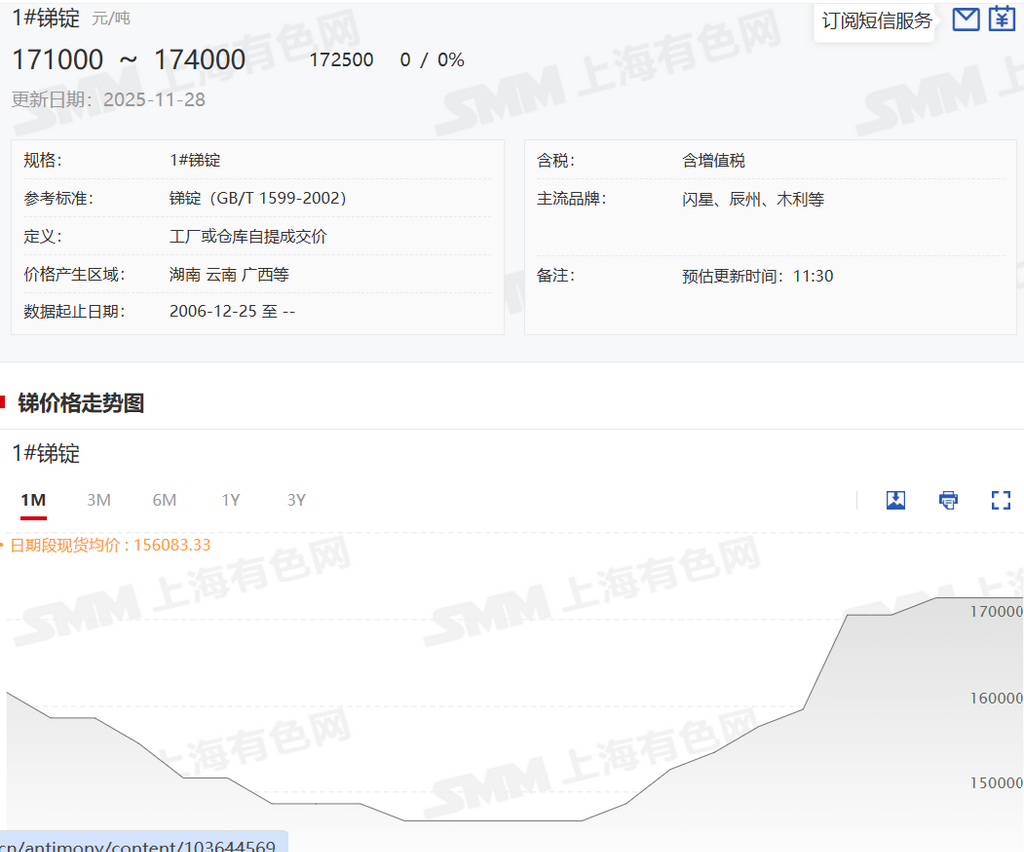Expand the chart to fullscreen
Viewport: 1024px width, 852px height.
(x=1000, y=500)
